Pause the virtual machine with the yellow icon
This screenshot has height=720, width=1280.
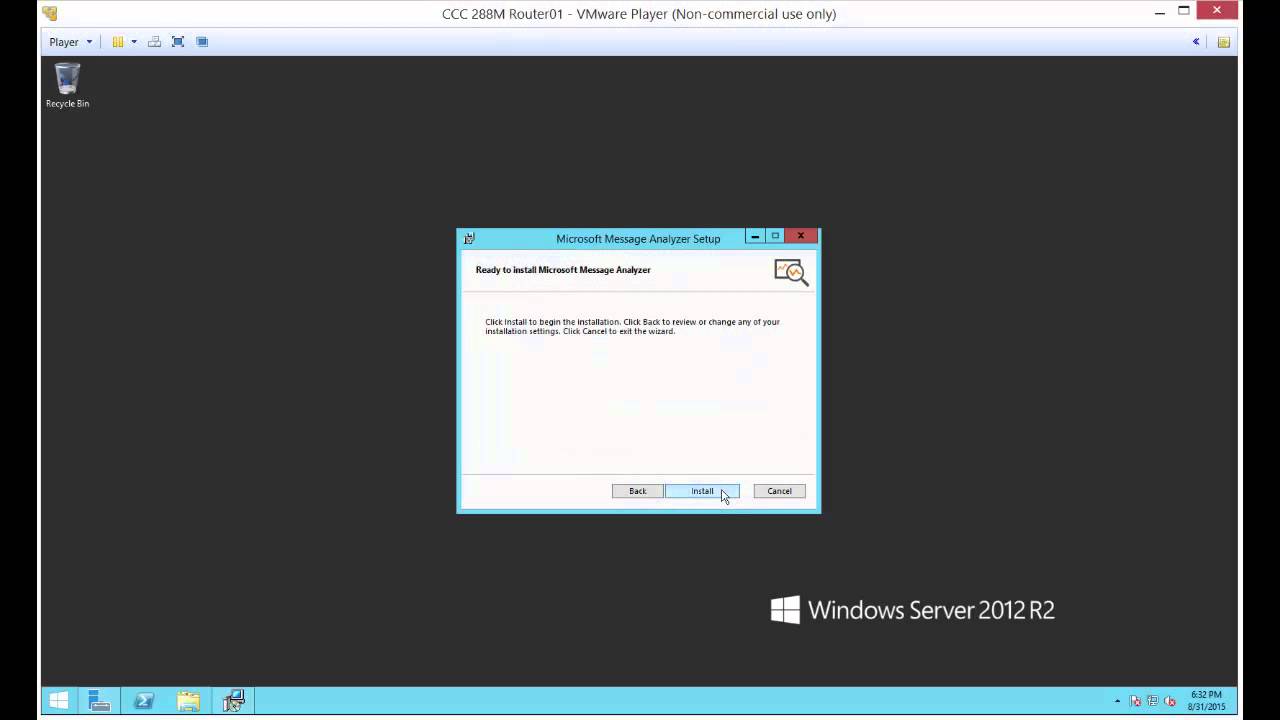tap(118, 42)
